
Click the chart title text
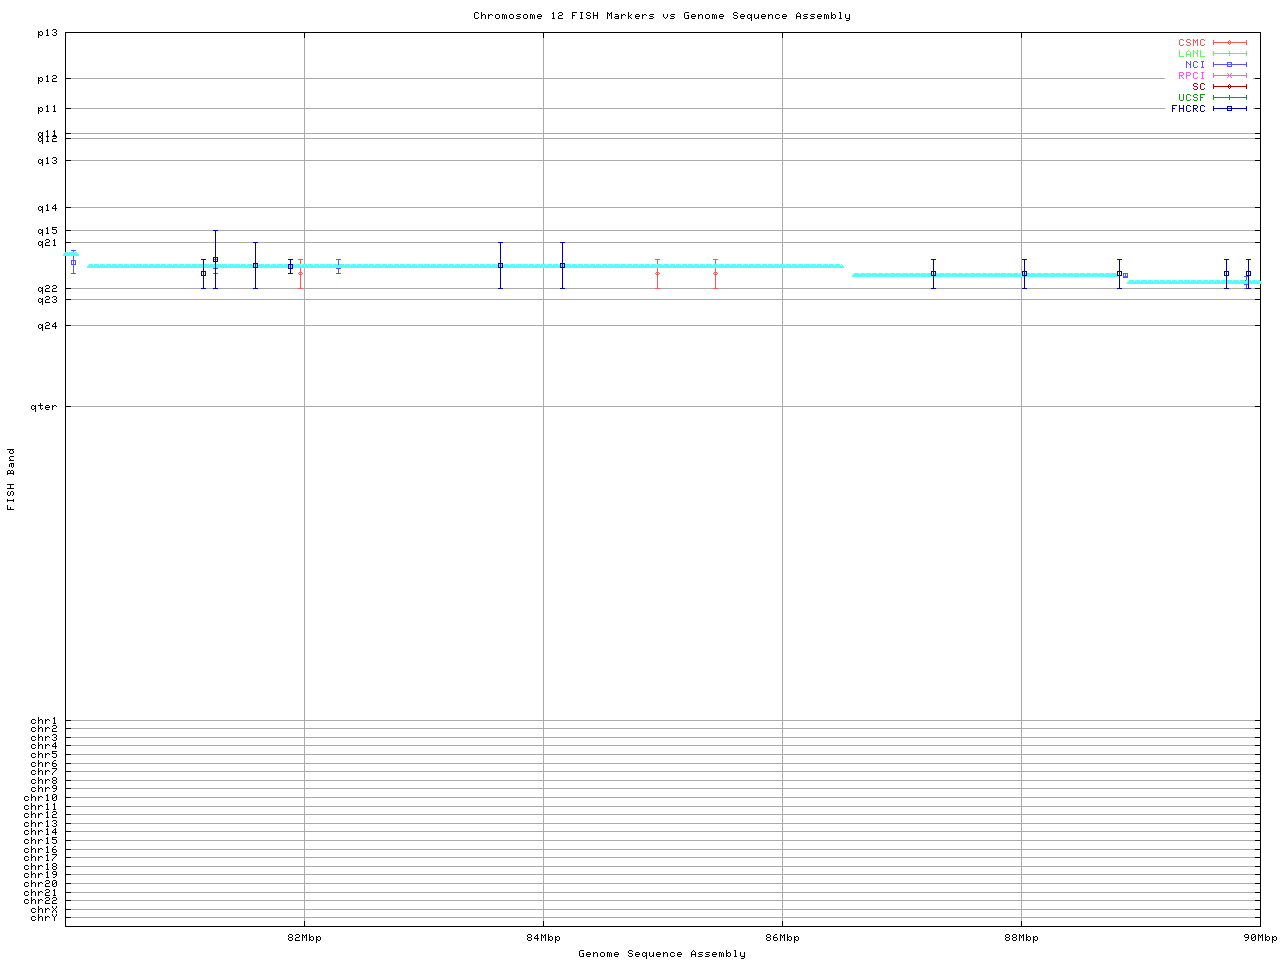[662, 16]
